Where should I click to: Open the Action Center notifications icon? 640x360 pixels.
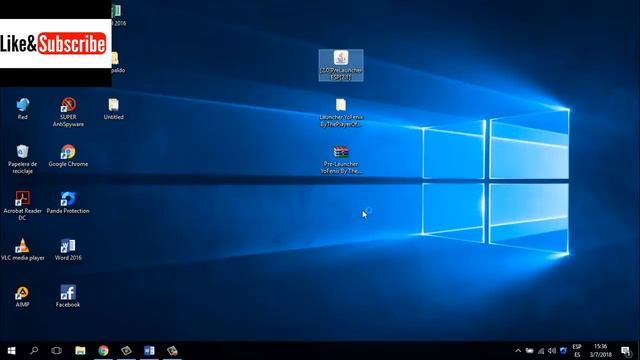point(626,351)
